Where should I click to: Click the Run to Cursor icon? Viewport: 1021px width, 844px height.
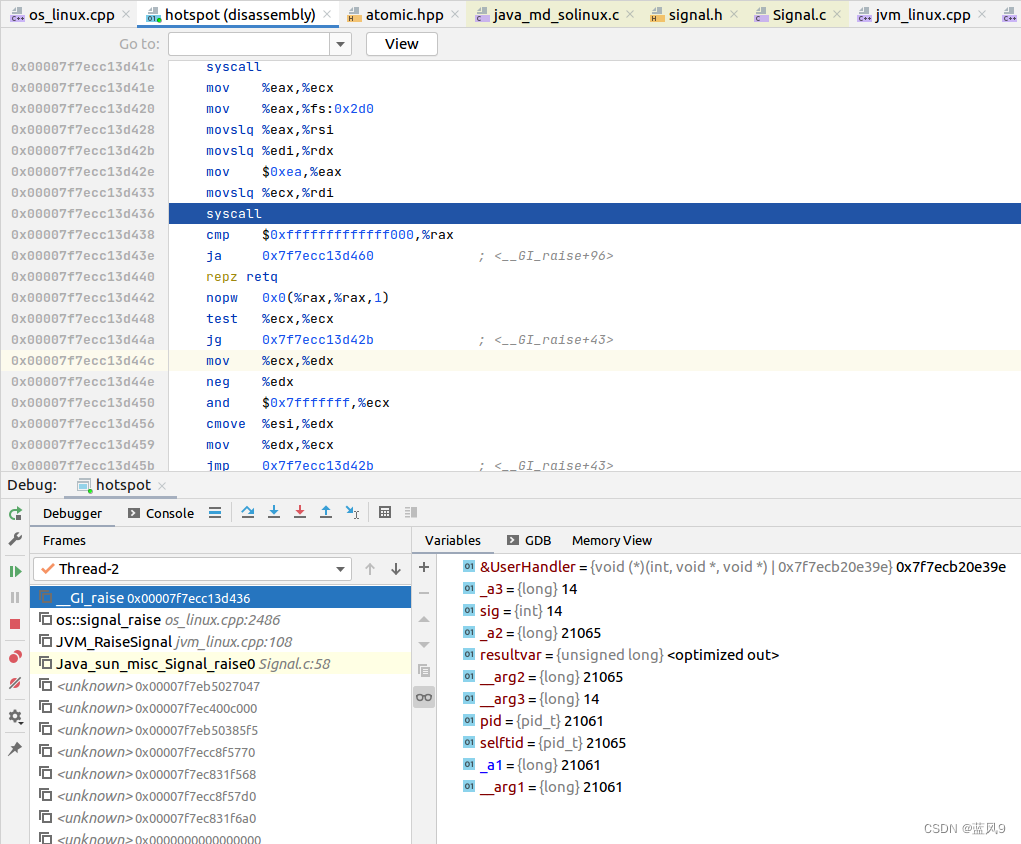point(352,512)
